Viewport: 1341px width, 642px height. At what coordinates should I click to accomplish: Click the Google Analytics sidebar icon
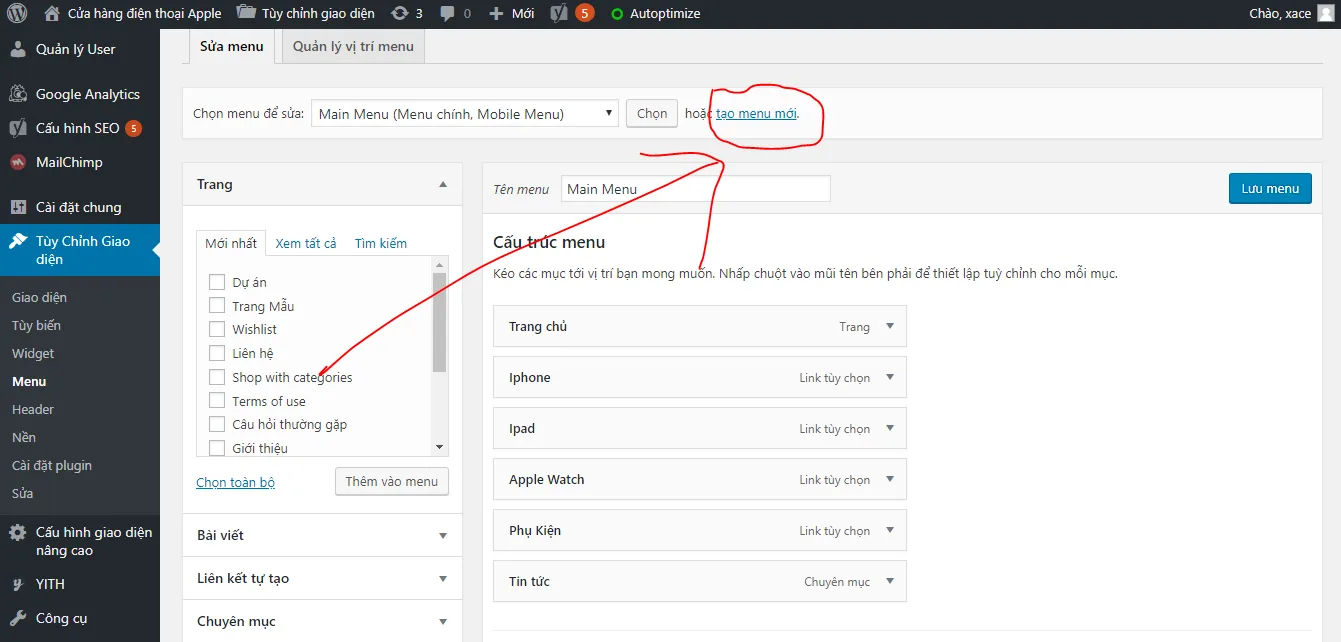tap(18, 94)
